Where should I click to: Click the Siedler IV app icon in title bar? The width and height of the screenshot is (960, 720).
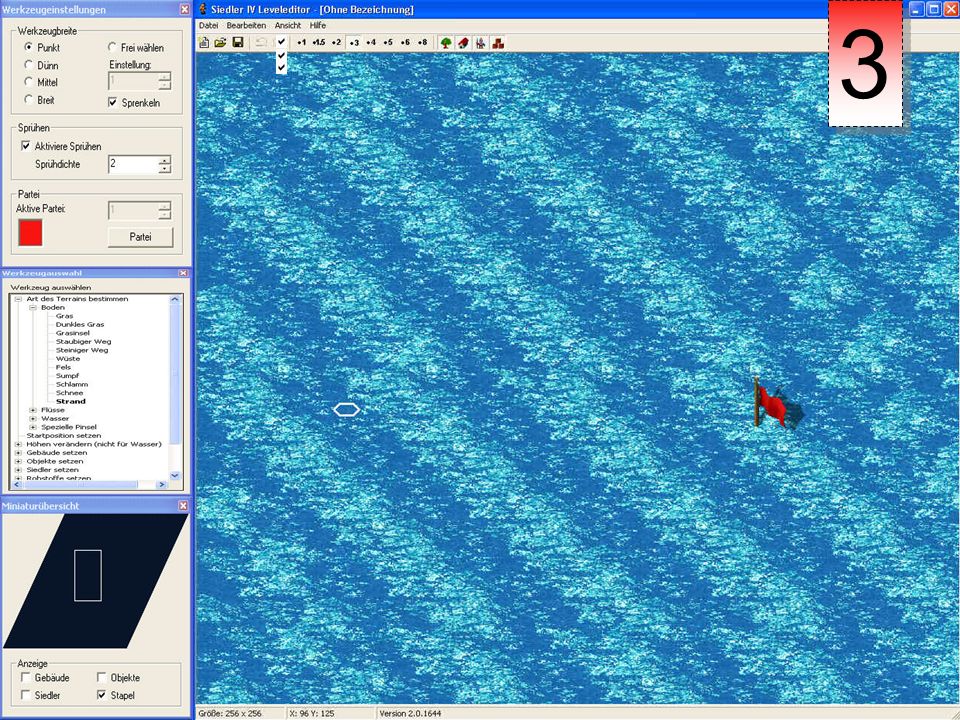tap(203, 9)
